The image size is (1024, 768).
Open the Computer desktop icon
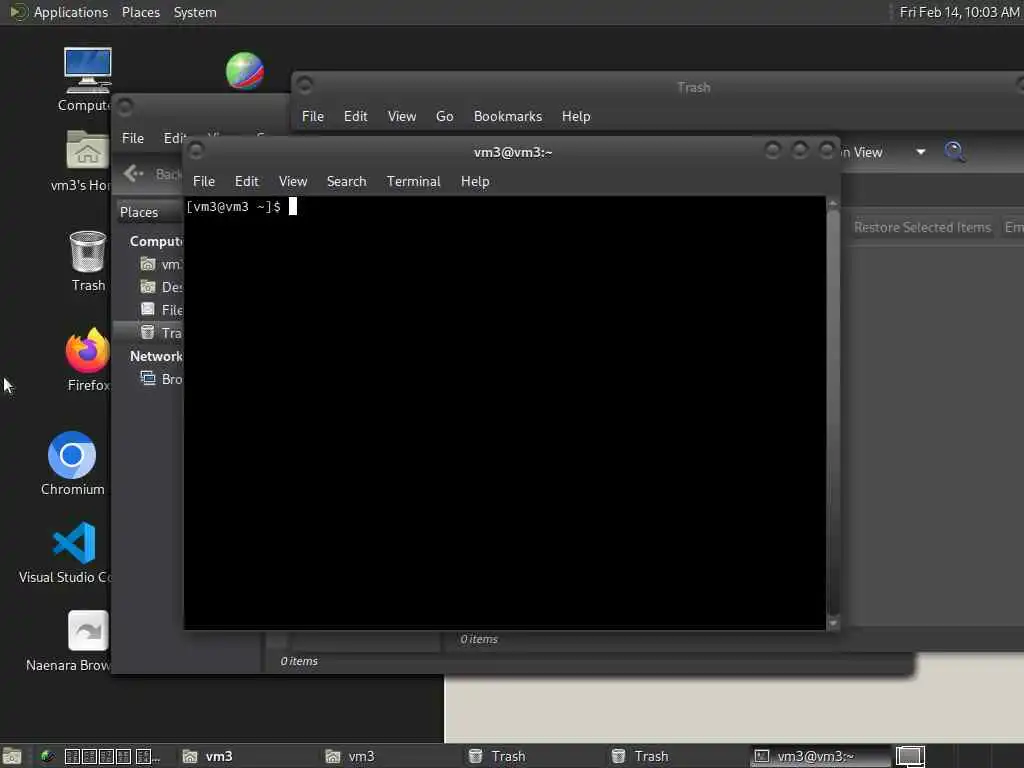(x=88, y=79)
